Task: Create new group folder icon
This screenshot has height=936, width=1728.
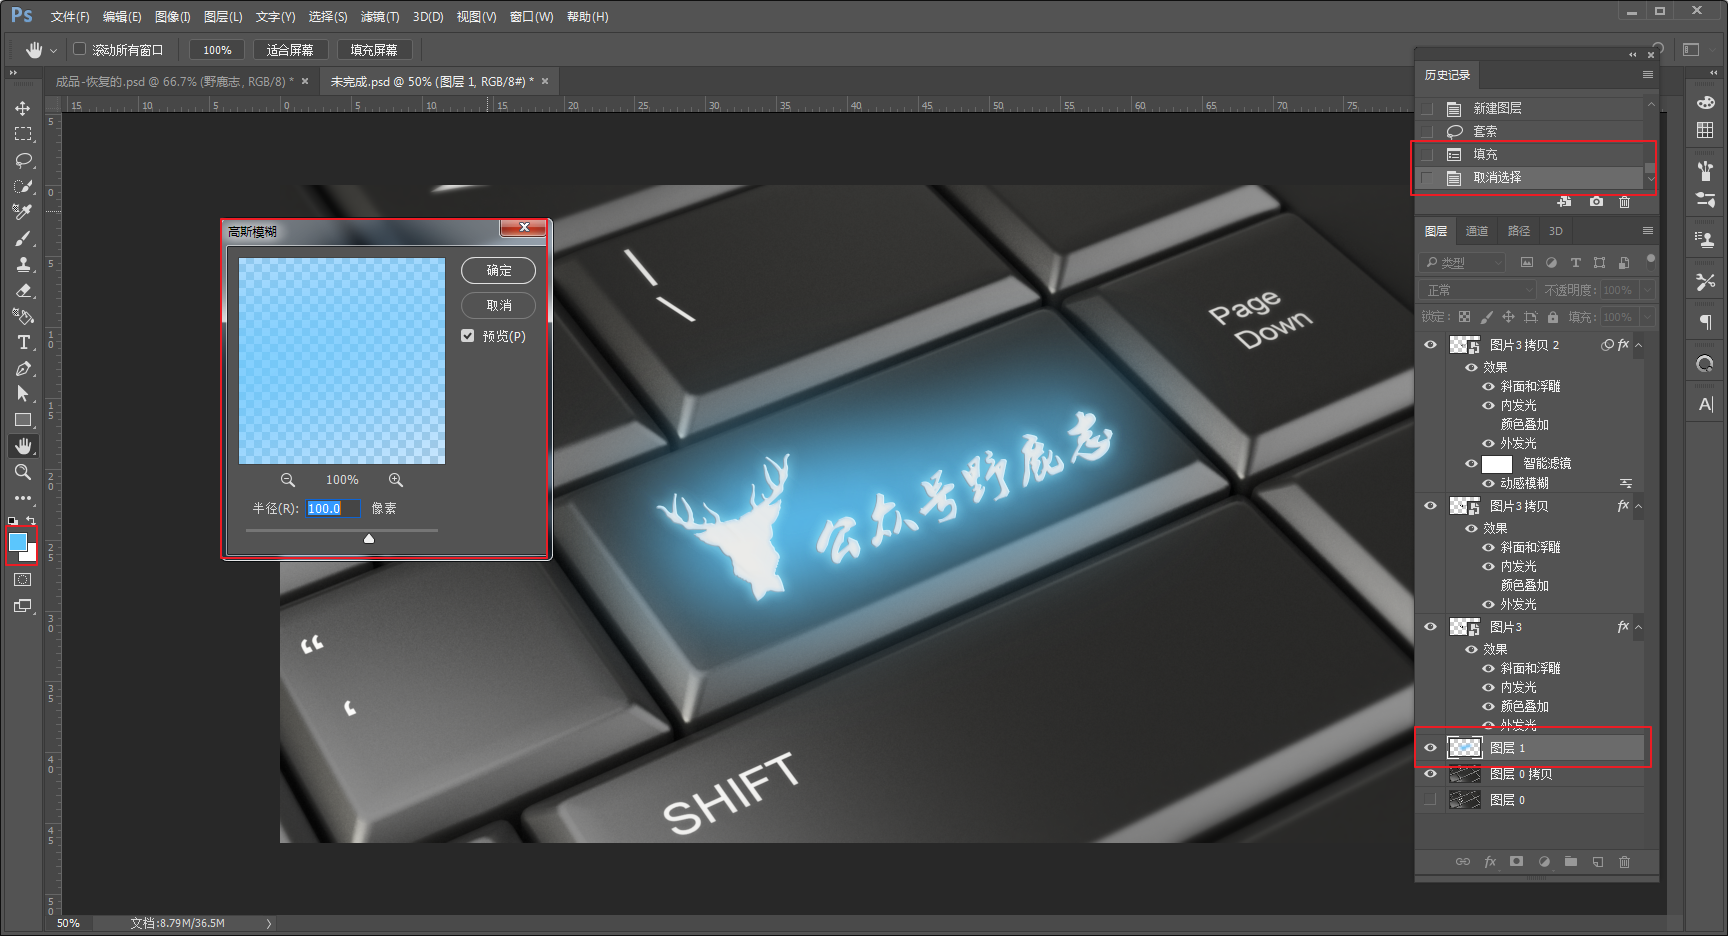Action: (x=1570, y=861)
